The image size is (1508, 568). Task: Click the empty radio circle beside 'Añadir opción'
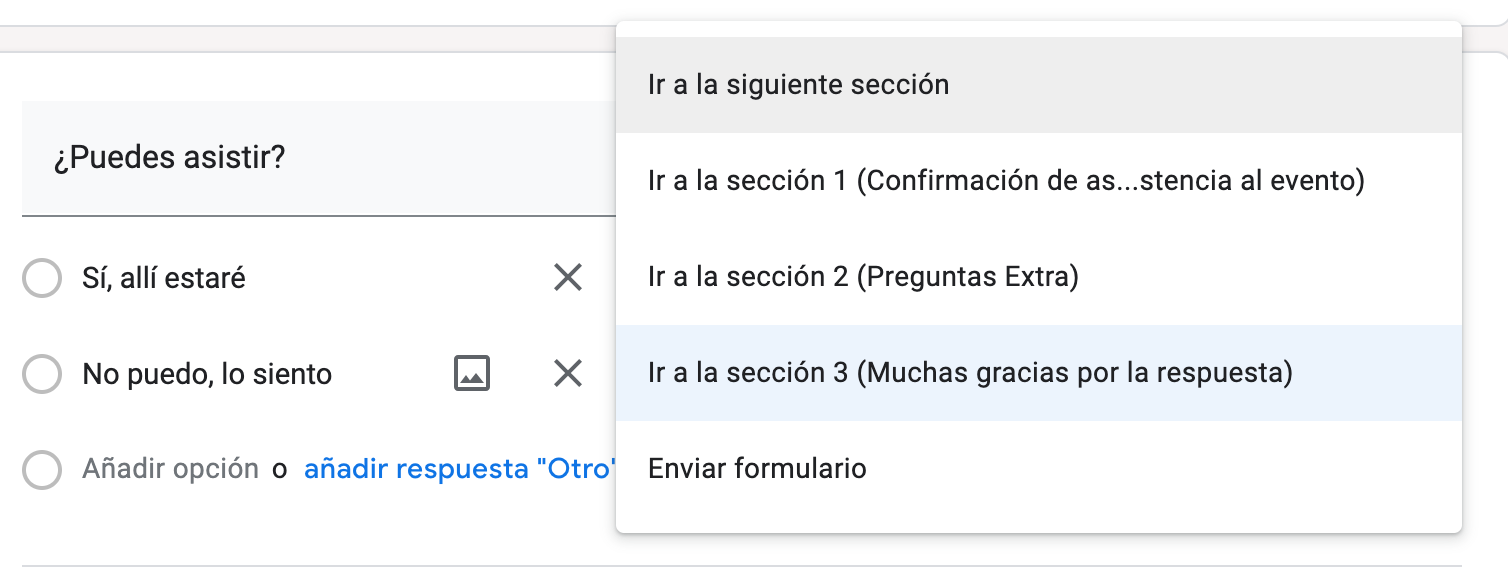pyautogui.click(x=42, y=469)
